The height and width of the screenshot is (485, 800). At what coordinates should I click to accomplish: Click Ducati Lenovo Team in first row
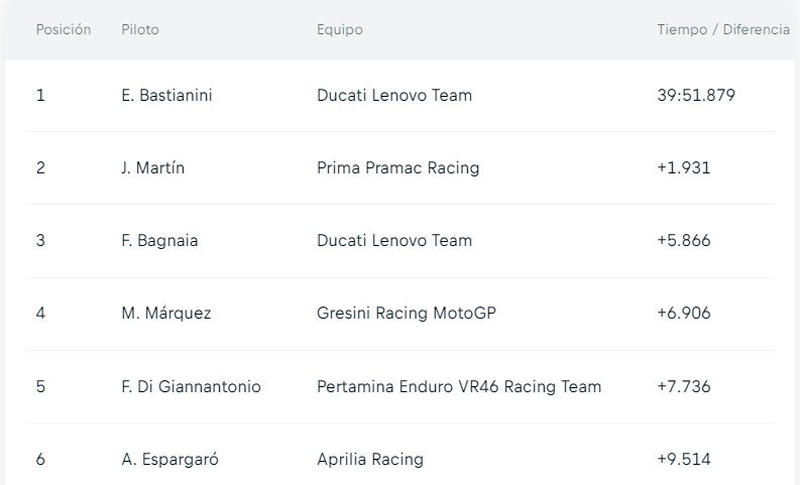tap(394, 96)
